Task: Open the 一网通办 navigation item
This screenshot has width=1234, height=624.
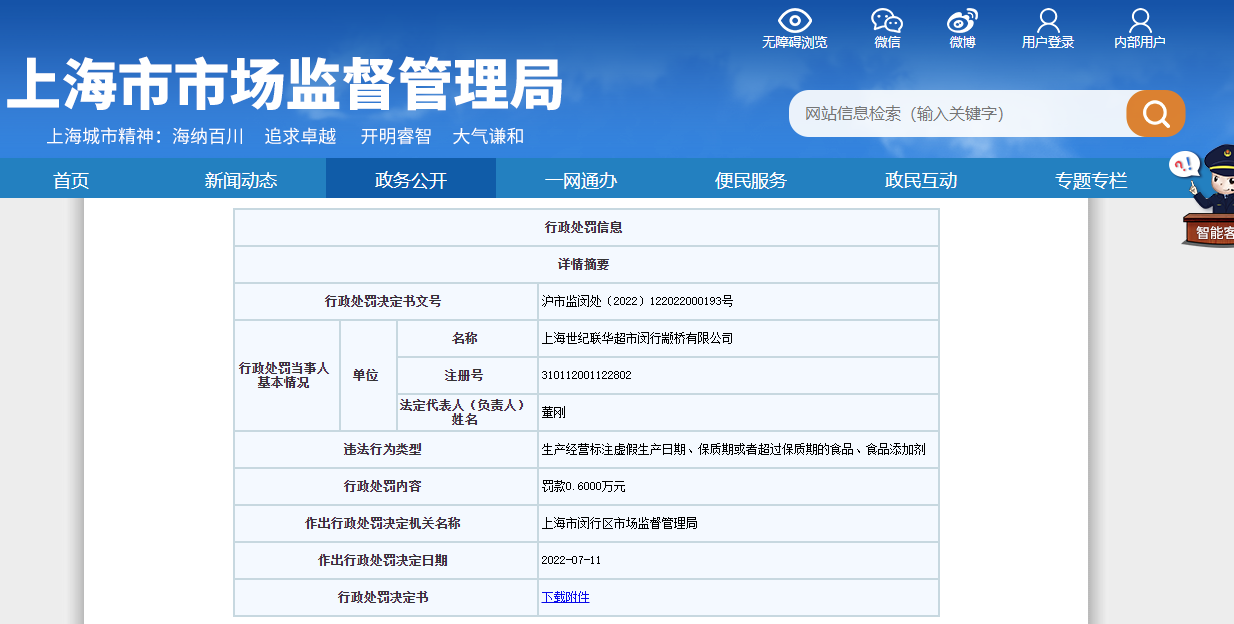Action: pos(581,180)
